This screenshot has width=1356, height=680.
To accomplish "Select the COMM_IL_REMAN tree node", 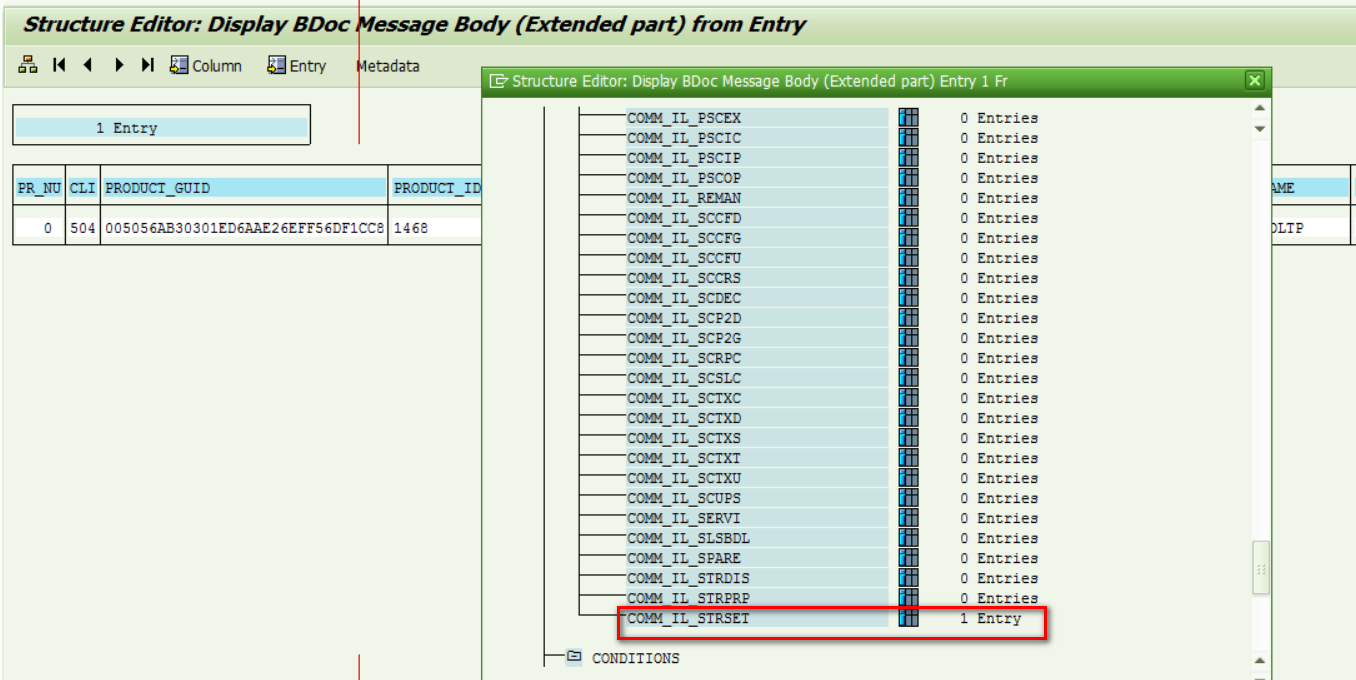I will 757,198.
